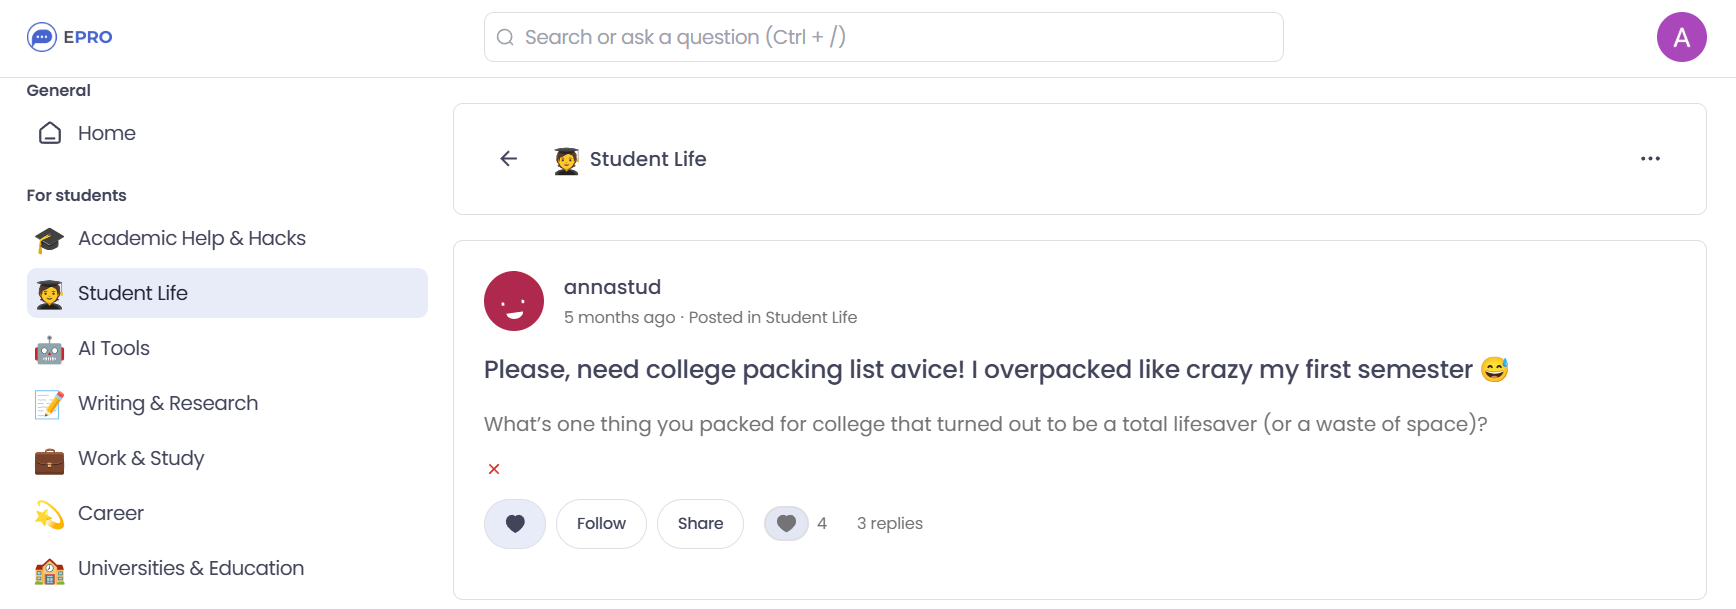This screenshot has width=1736, height=609.
Task: Go back using the left arrow
Action: pyautogui.click(x=509, y=158)
